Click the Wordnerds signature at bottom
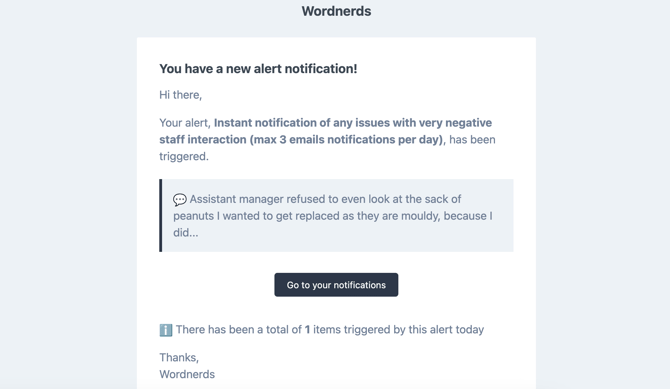Viewport: 670px width, 389px height. tap(187, 374)
